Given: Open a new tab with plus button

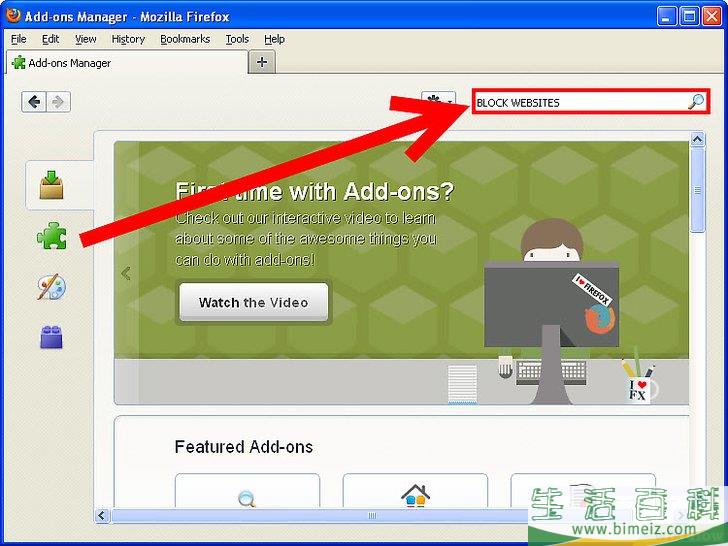Looking at the screenshot, I should pyautogui.click(x=262, y=62).
